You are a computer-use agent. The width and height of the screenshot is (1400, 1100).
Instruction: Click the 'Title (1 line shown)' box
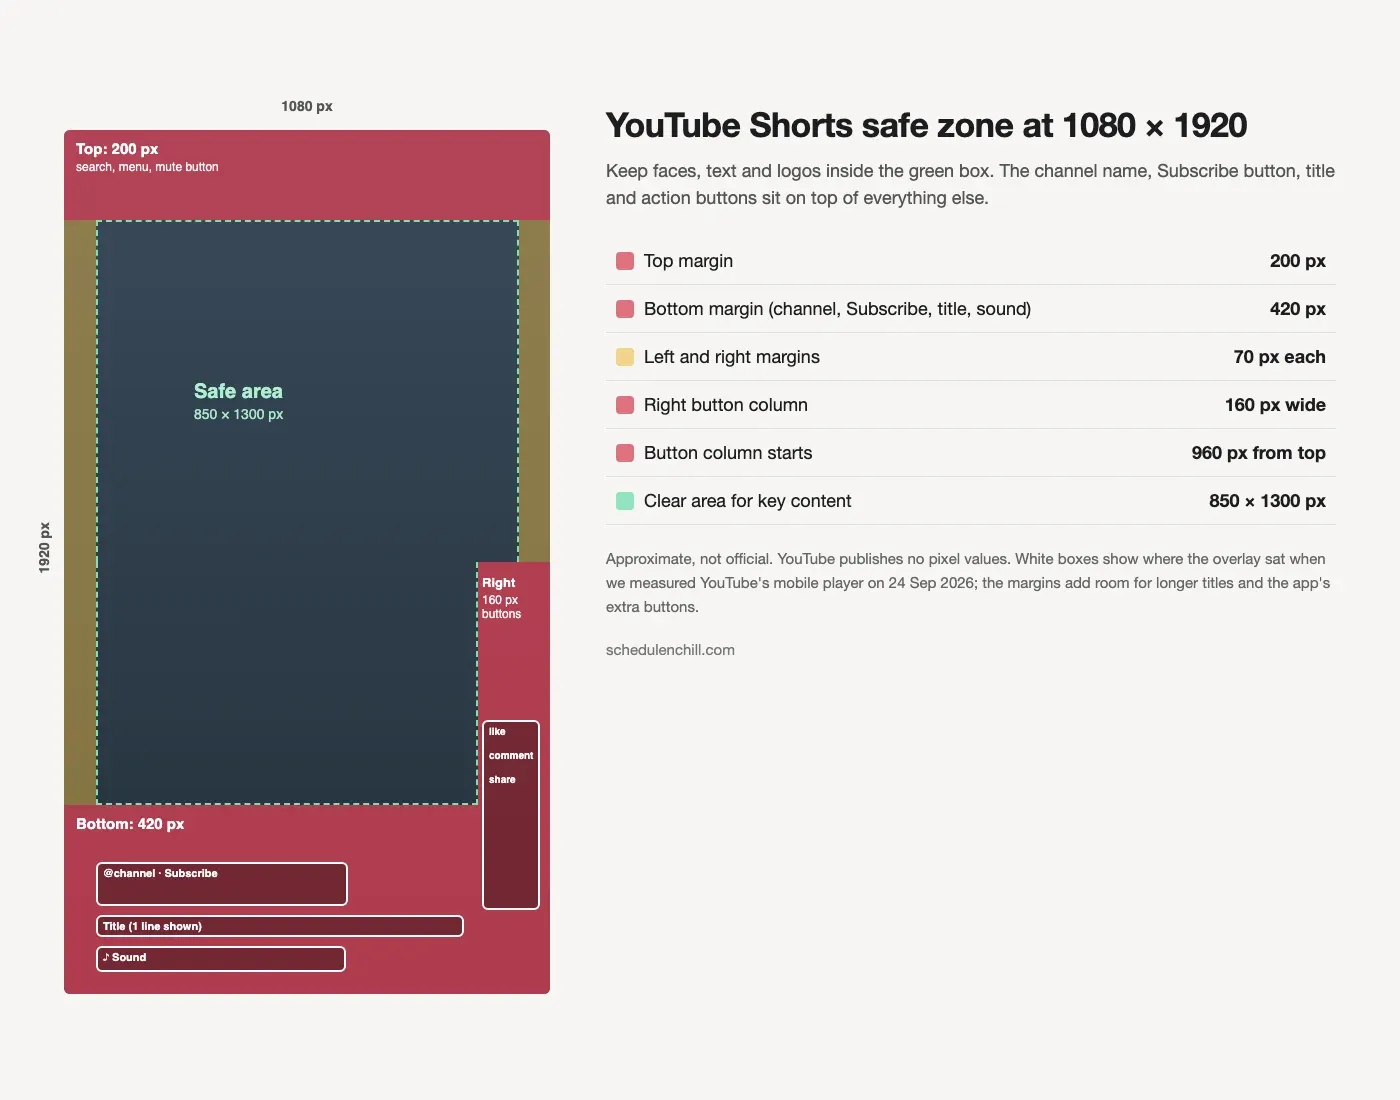[280, 926]
